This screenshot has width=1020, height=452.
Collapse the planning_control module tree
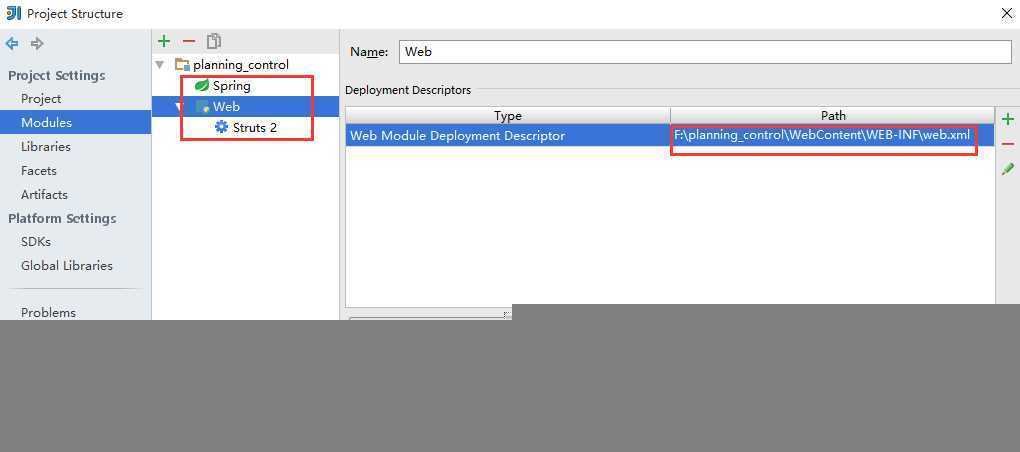tap(160, 64)
